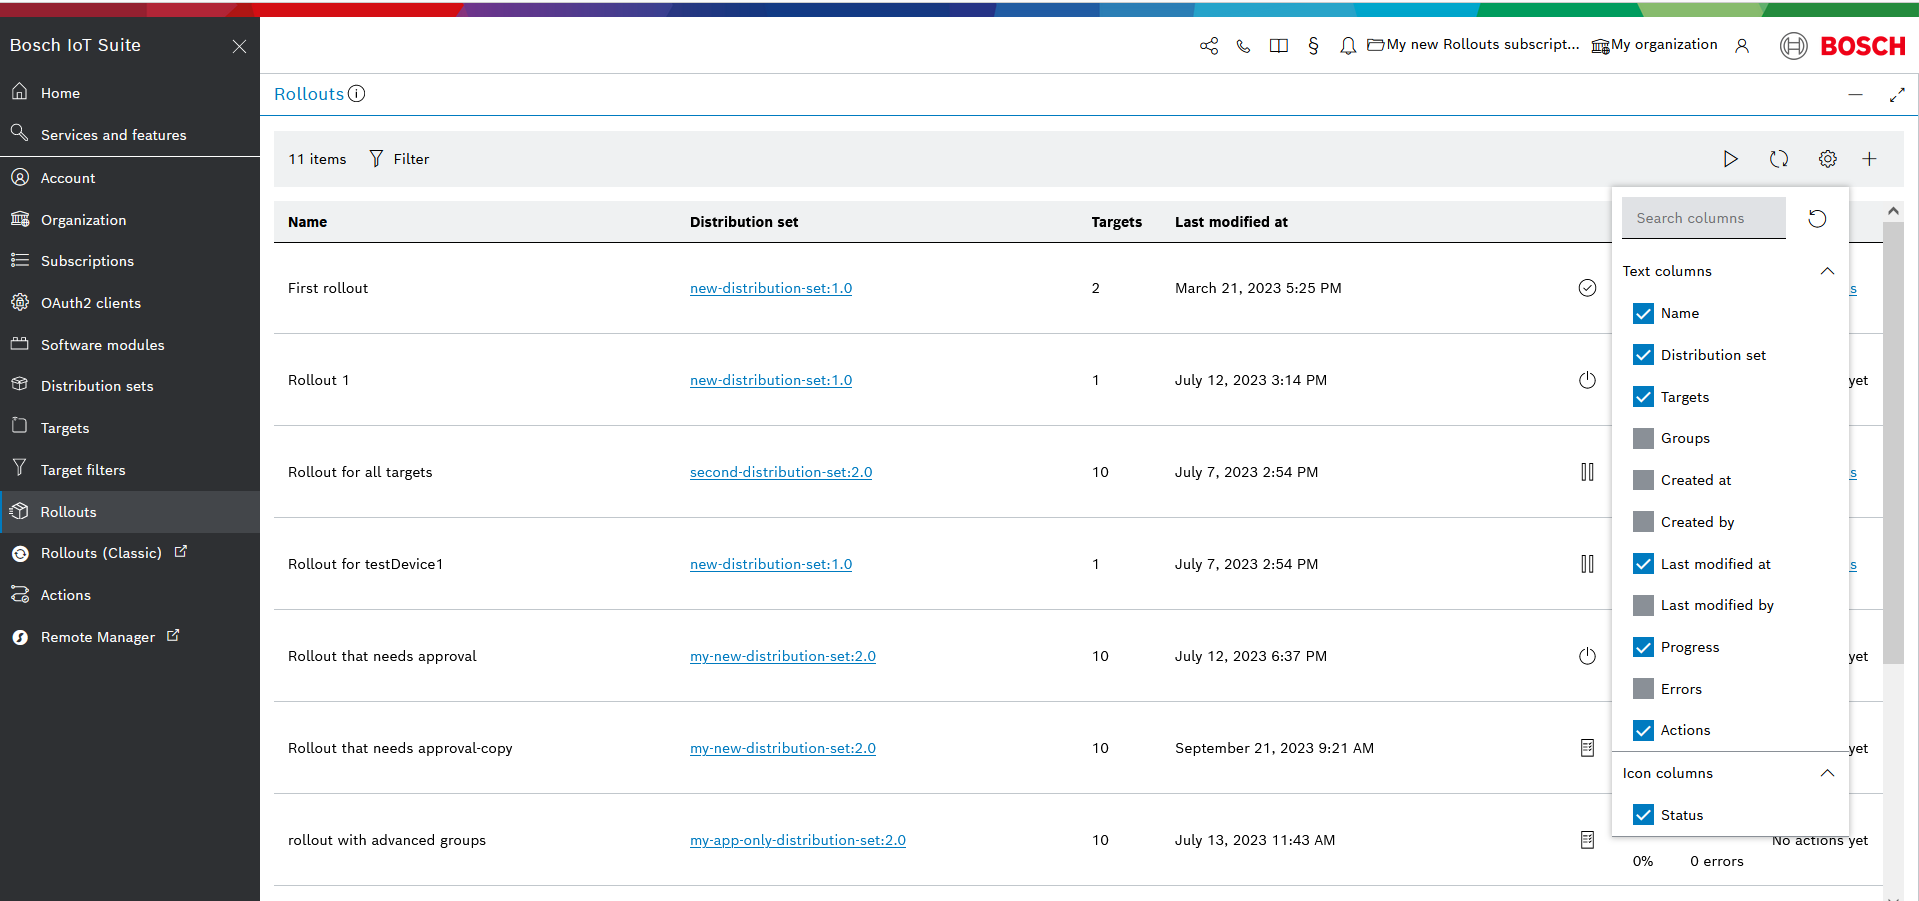Open the user profile icon
This screenshot has width=1919, height=901.
click(x=1742, y=46)
